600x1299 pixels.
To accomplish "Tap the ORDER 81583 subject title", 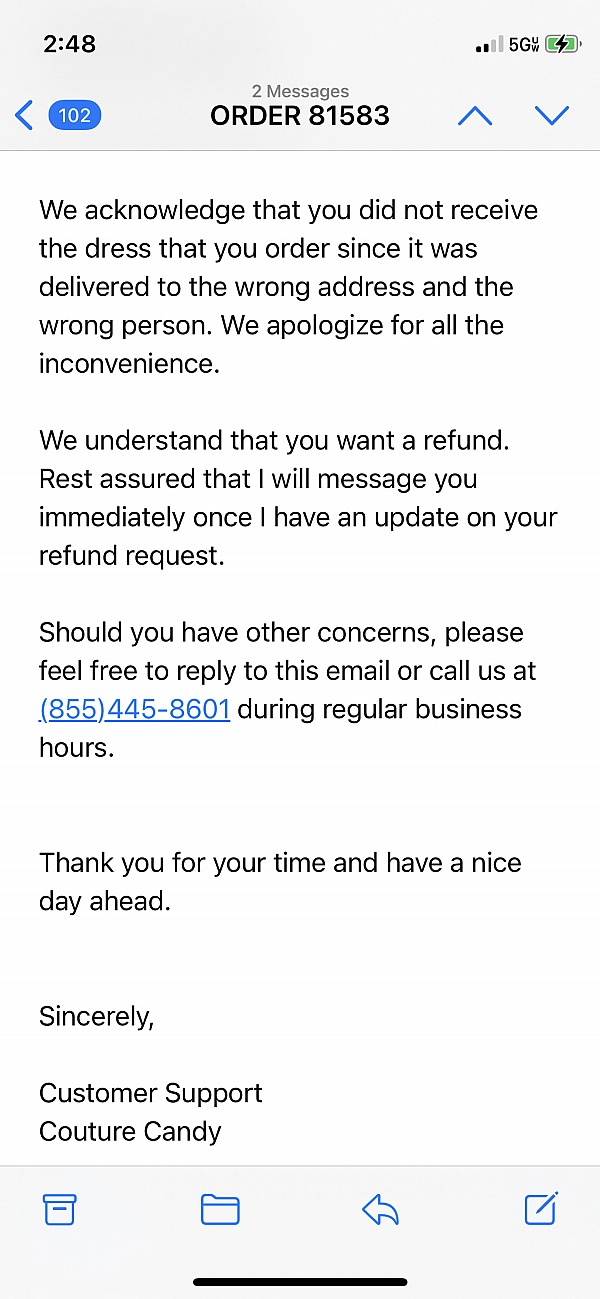I will pyautogui.click(x=300, y=116).
